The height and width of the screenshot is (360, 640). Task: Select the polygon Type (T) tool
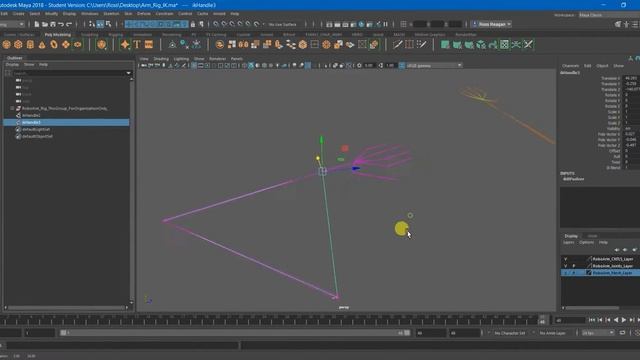pyautogui.click(x=137, y=44)
